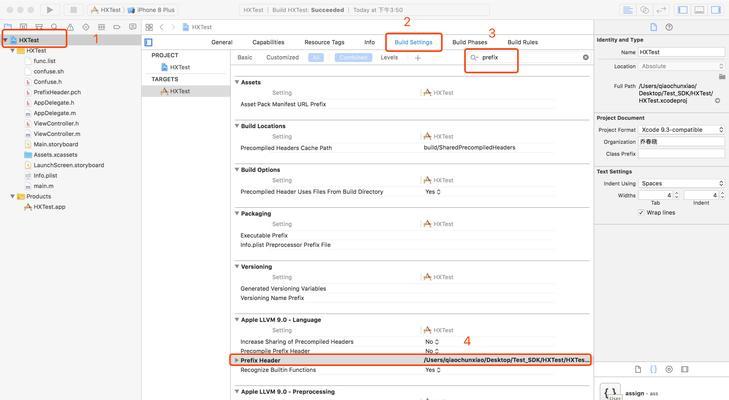Toggle the Wrap lines checkbox

point(641,213)
